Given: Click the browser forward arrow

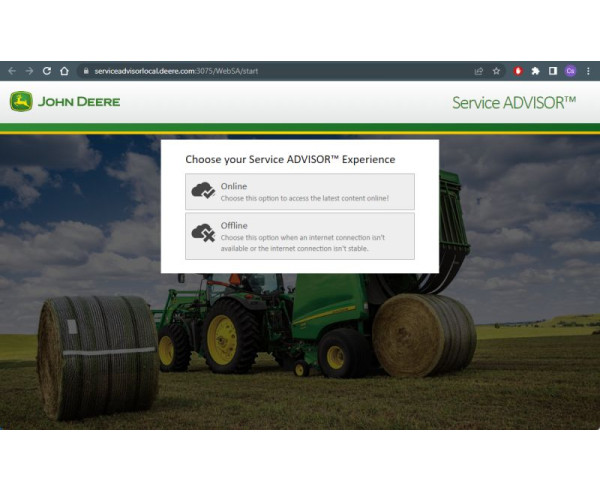Looking at the screenshot, I should (x=29, y=71).
